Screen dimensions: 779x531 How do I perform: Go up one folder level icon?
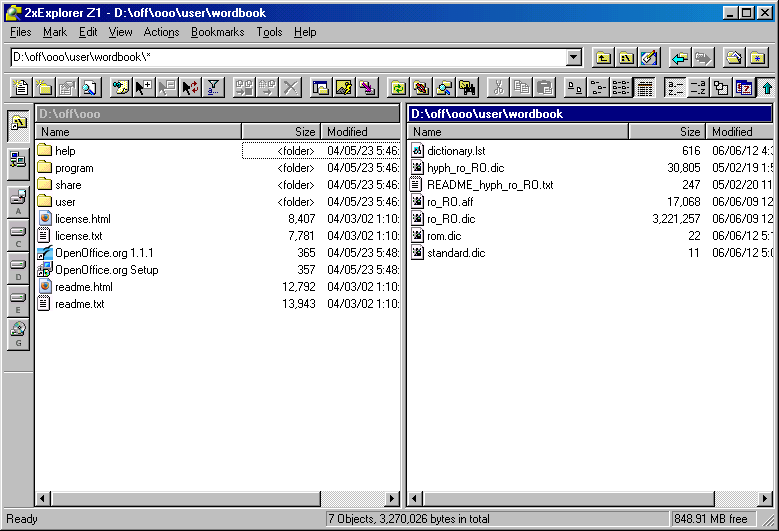[x=603, y=58]
